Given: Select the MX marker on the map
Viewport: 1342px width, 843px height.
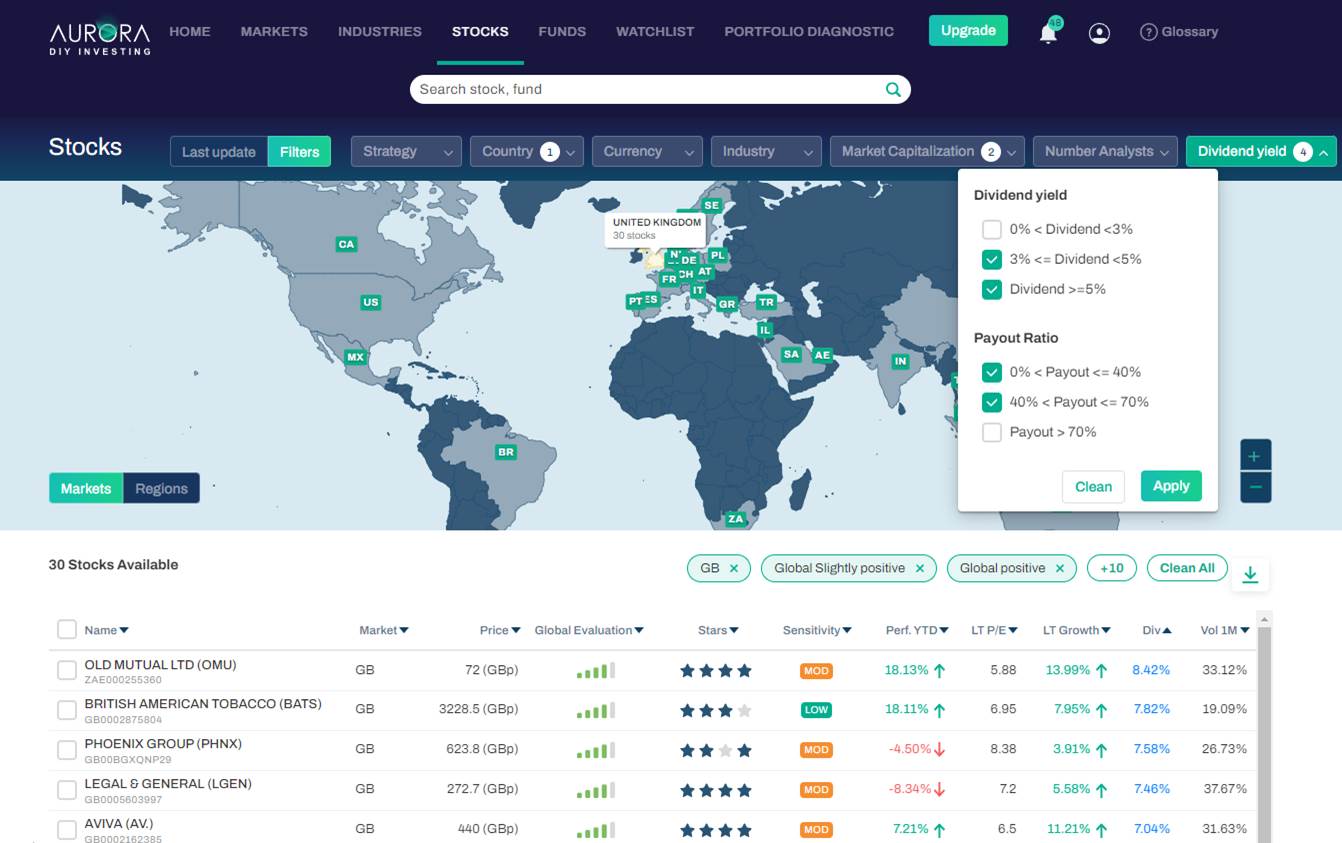Looking at the screenshot, I should coord(355,357).
